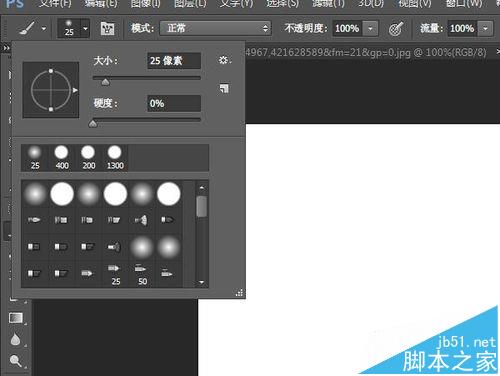This screenshot has width=500, height=376.
Task: Open the flow slider dropdown arrow
Action: tap(485, 29)
